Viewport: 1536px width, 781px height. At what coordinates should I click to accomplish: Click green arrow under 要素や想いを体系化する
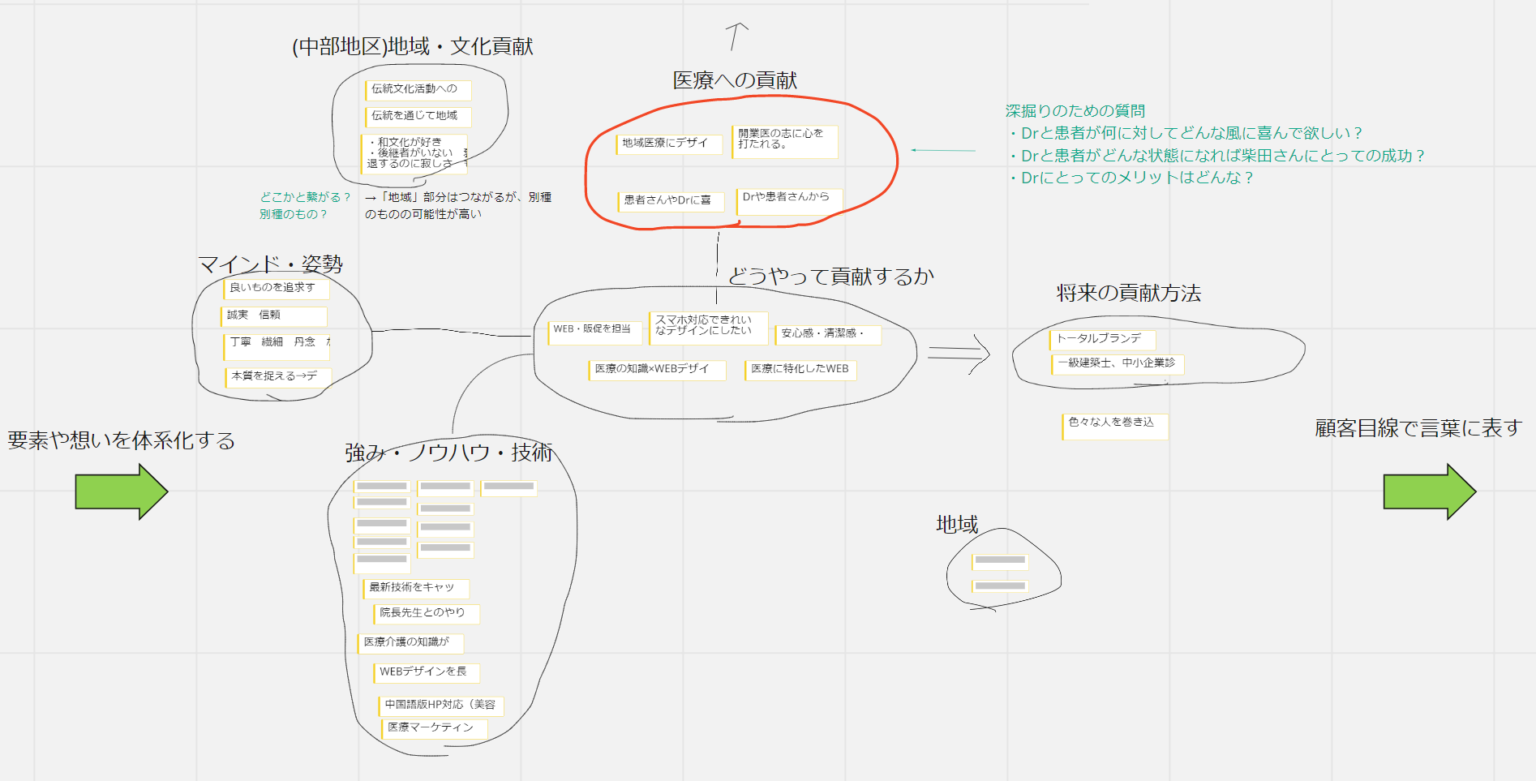[x=121, y=491]
